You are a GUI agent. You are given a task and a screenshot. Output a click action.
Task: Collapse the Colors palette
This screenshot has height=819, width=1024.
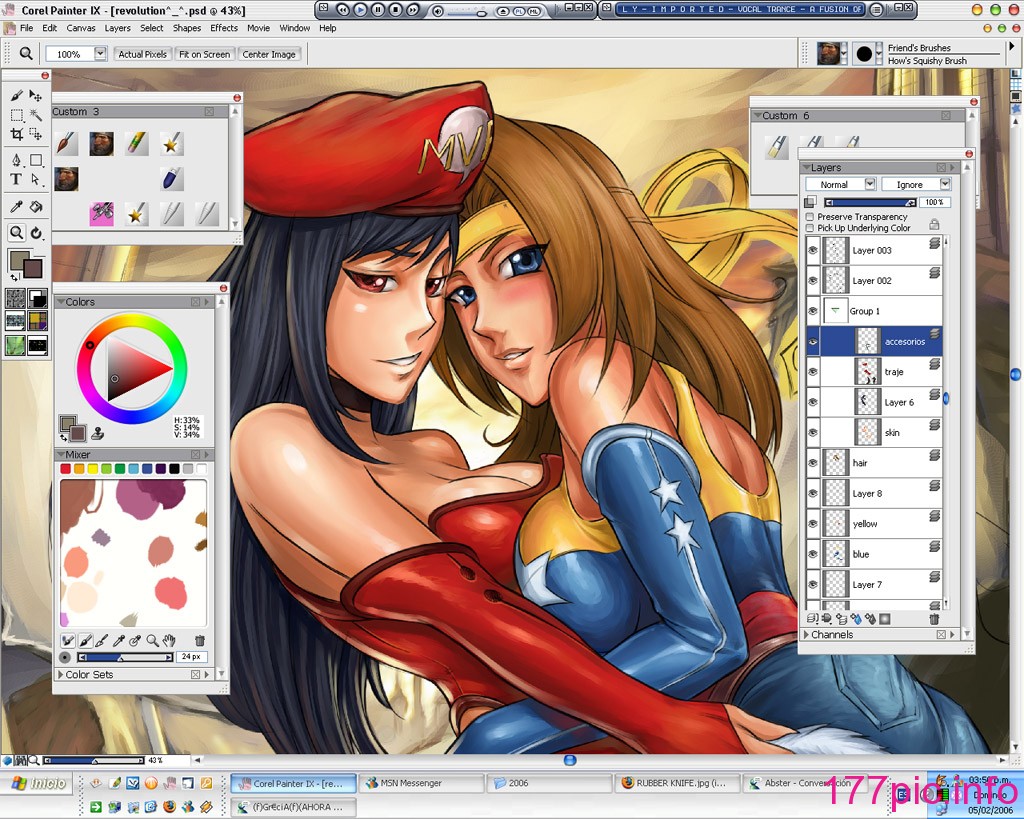(61, 302)
